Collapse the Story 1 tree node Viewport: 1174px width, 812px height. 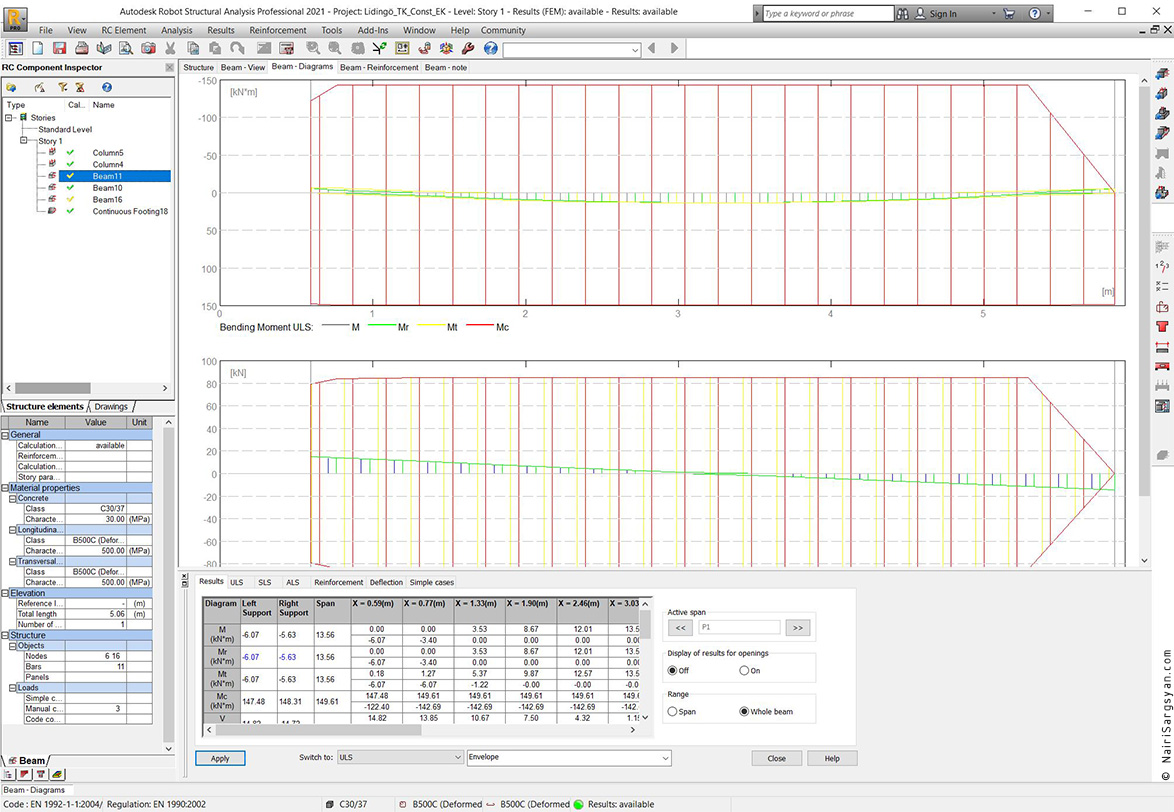(23, 141)
